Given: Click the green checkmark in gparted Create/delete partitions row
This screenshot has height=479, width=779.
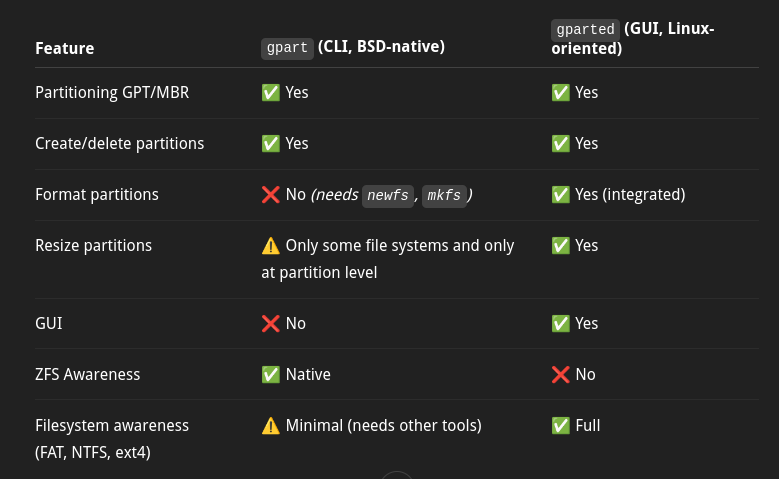Looking at the screenshot, I should (x=560, y=144).
